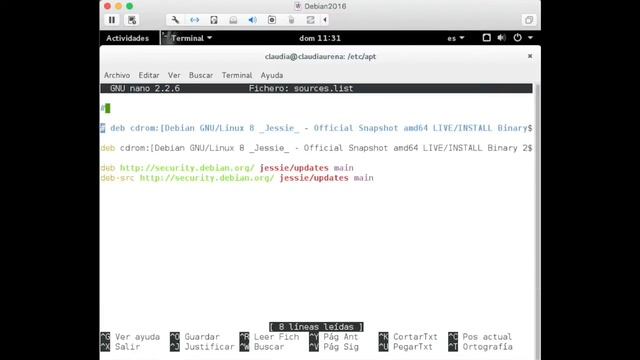Click the '8 líneas leídas' status message
Image resolution: width=640 pixels, height=360 pixels.
point(316,327)
